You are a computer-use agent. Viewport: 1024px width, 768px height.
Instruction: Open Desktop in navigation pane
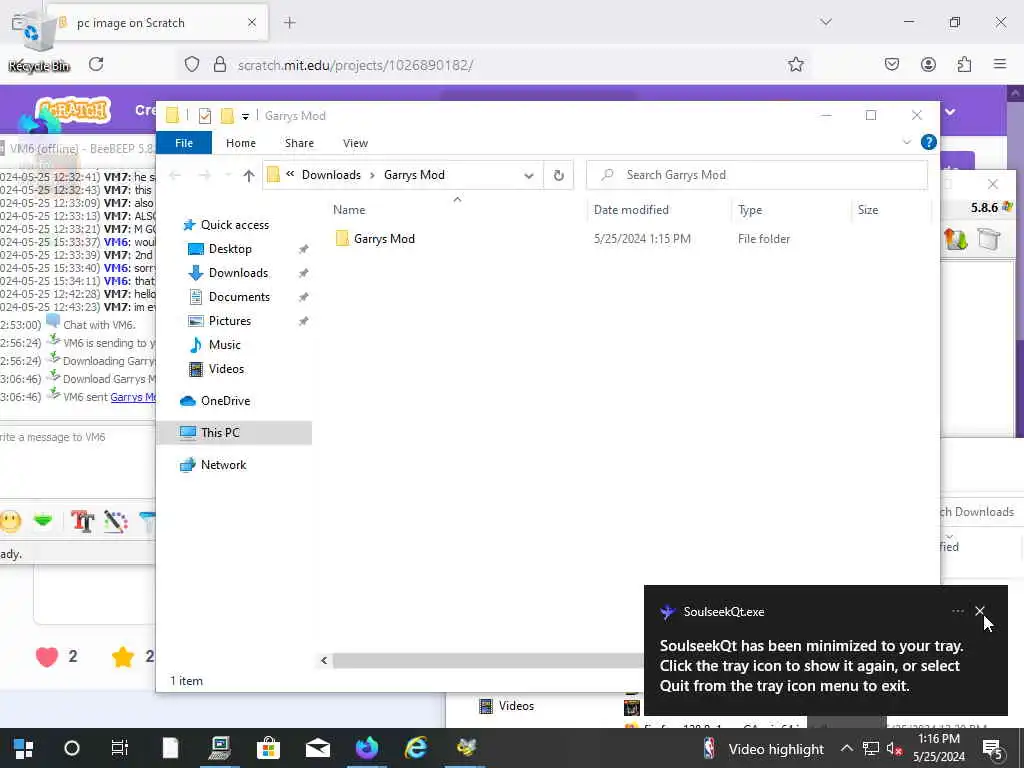(230, 249)
